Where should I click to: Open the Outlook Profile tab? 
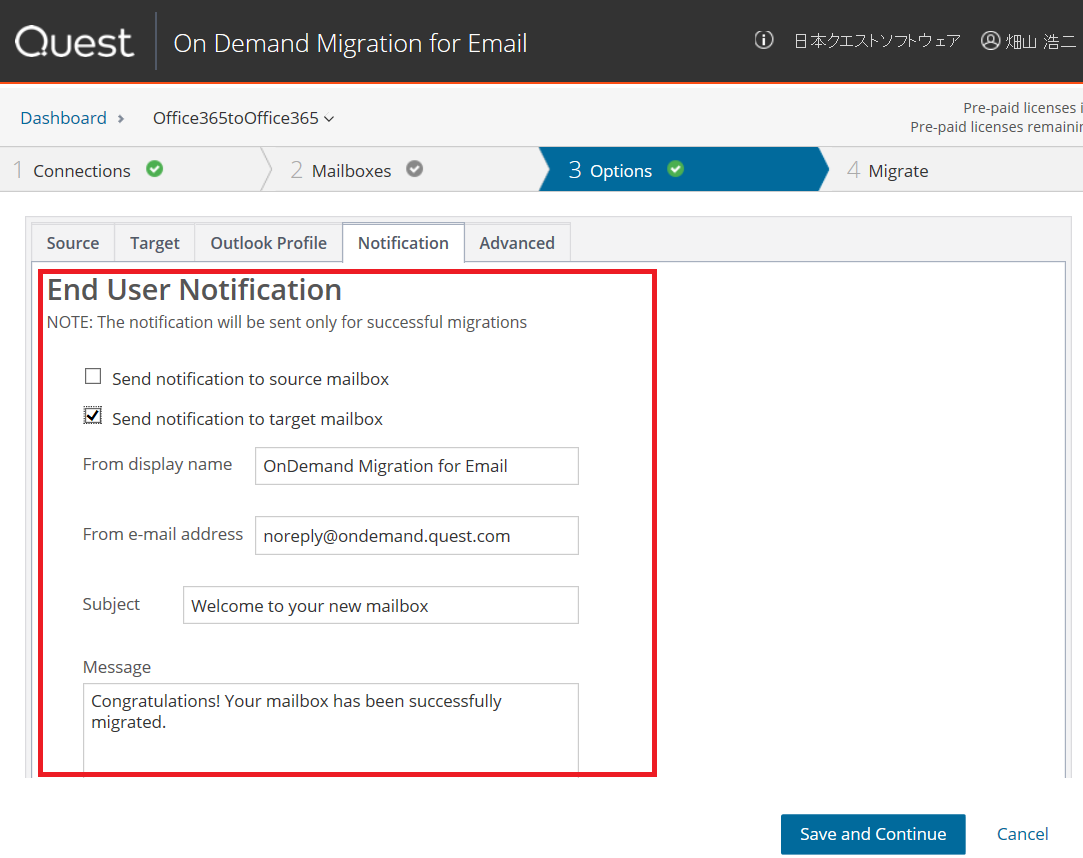coord(269,243)
